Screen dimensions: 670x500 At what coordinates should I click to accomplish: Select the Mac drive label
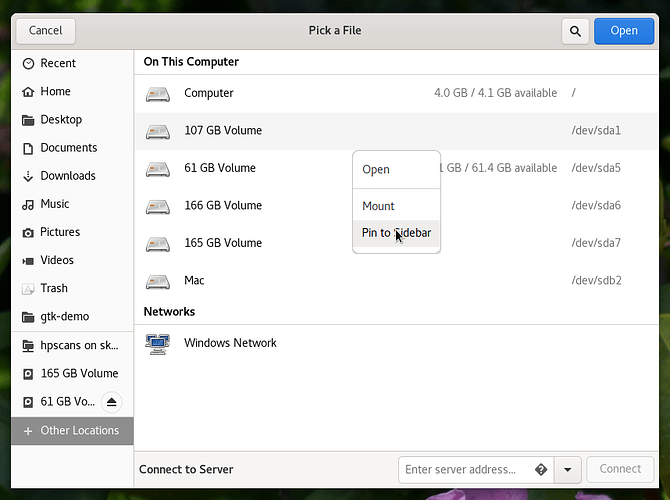point(194,281)
